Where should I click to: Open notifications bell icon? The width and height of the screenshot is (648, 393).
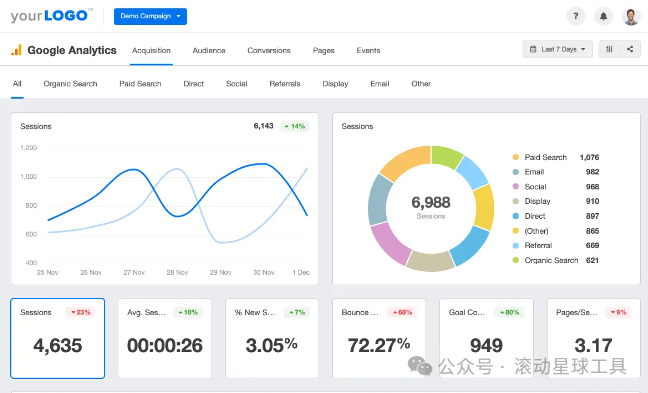pos(603,17)
